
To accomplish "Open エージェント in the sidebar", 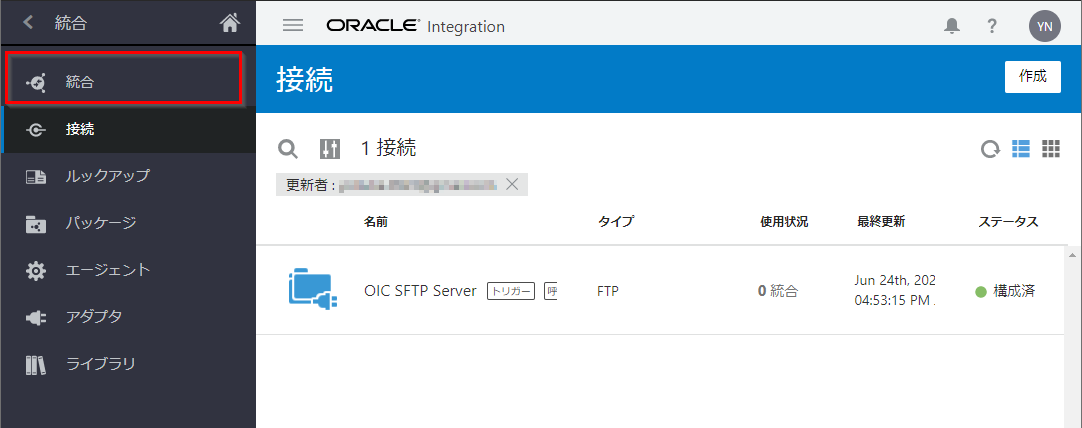I will pos(107,270).
